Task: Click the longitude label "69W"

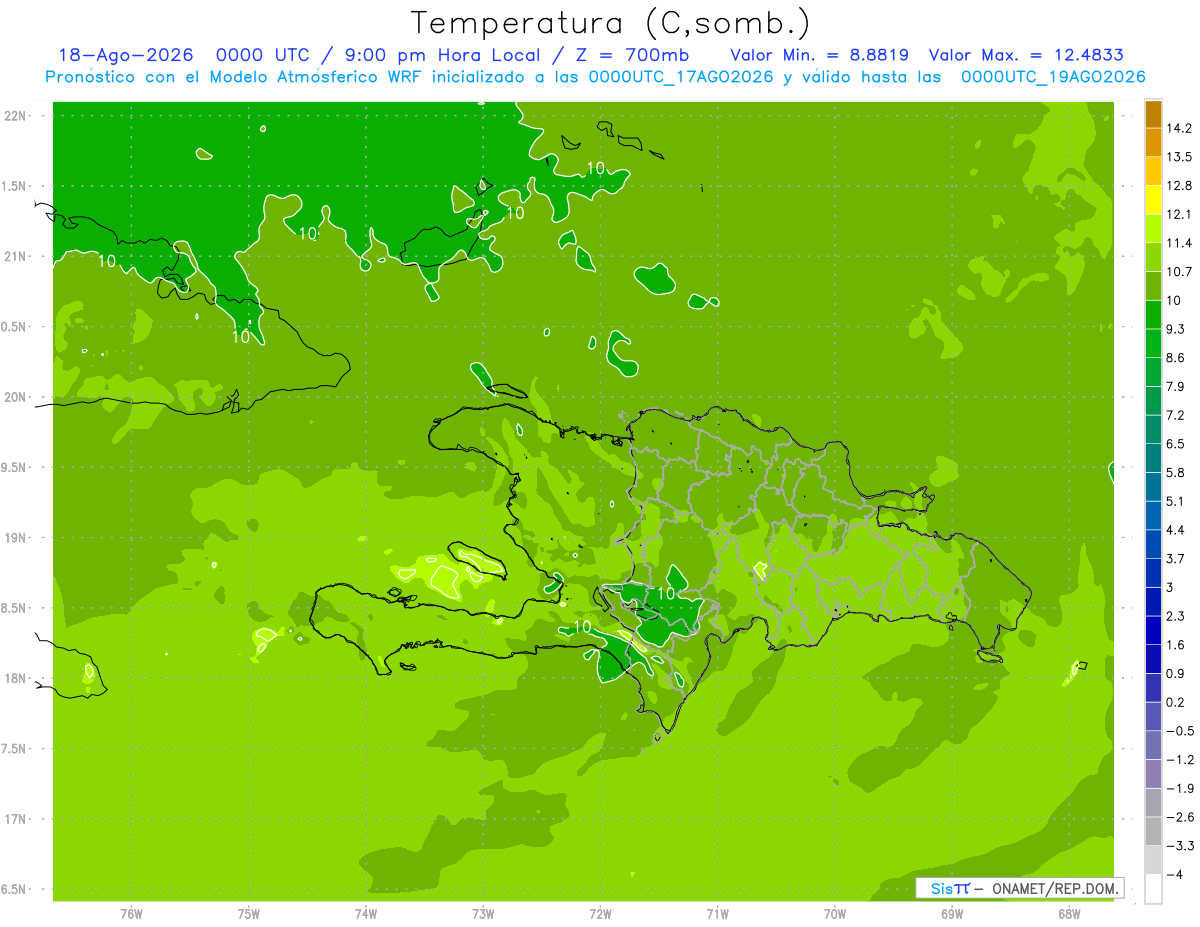Action: click(951, 914)
